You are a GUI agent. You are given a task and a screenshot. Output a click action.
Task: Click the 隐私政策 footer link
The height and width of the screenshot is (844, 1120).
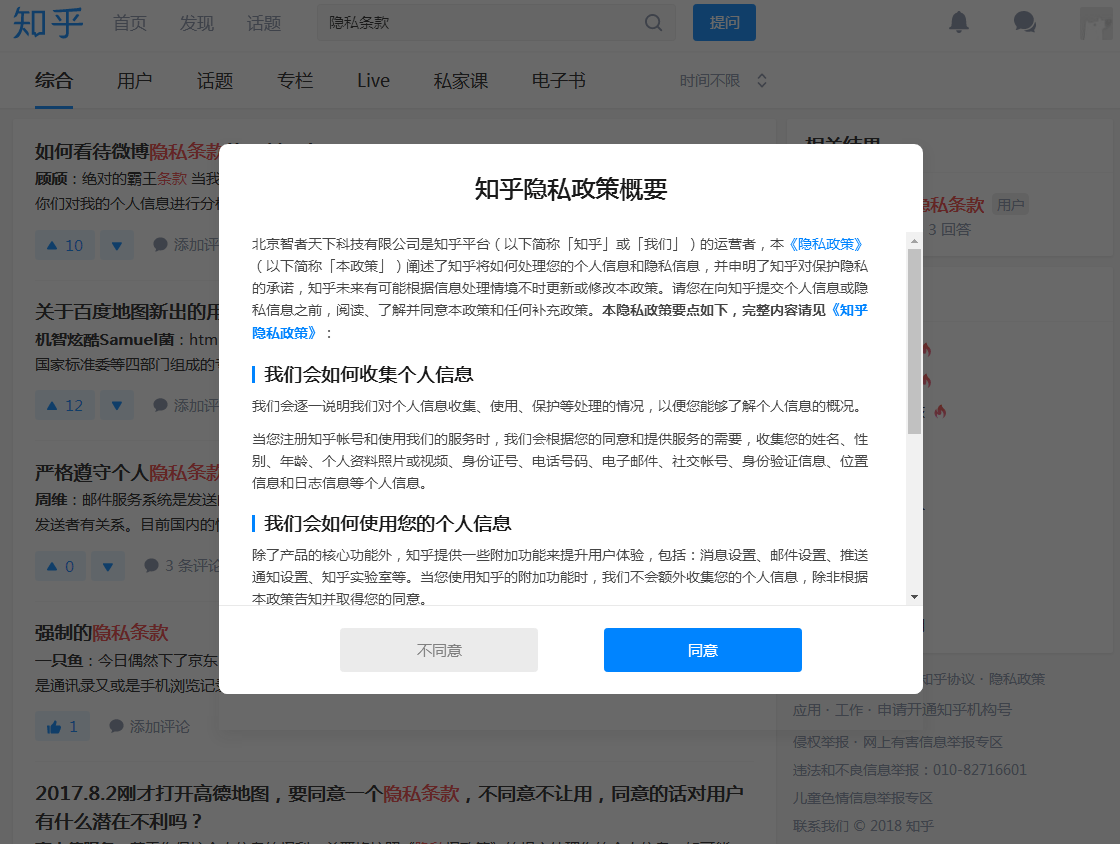coord(1016,679)
